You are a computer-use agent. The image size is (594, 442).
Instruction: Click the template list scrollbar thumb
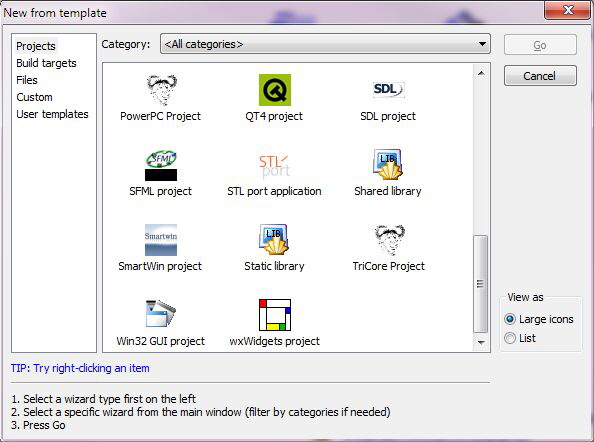pyautogui.click(x=481, y=284)
